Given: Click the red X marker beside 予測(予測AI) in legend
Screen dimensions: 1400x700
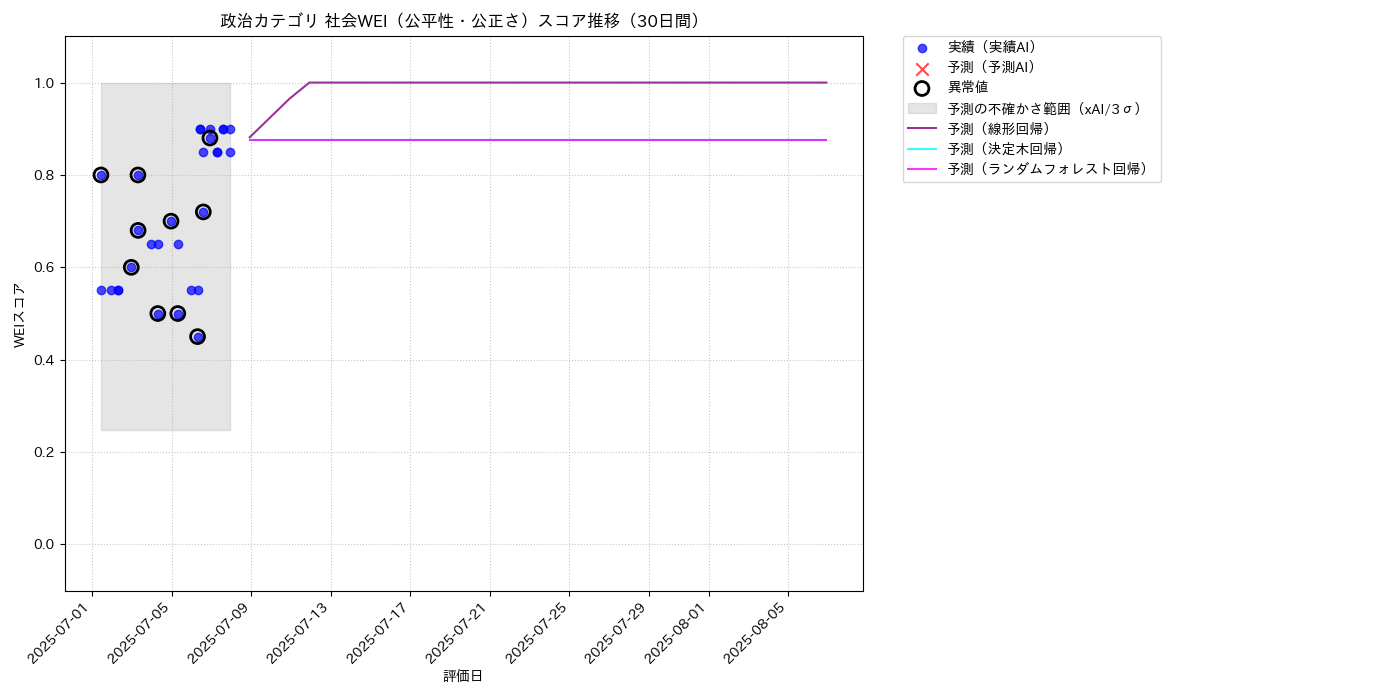Looking at the screenshot, I should (x=922, y=69).
